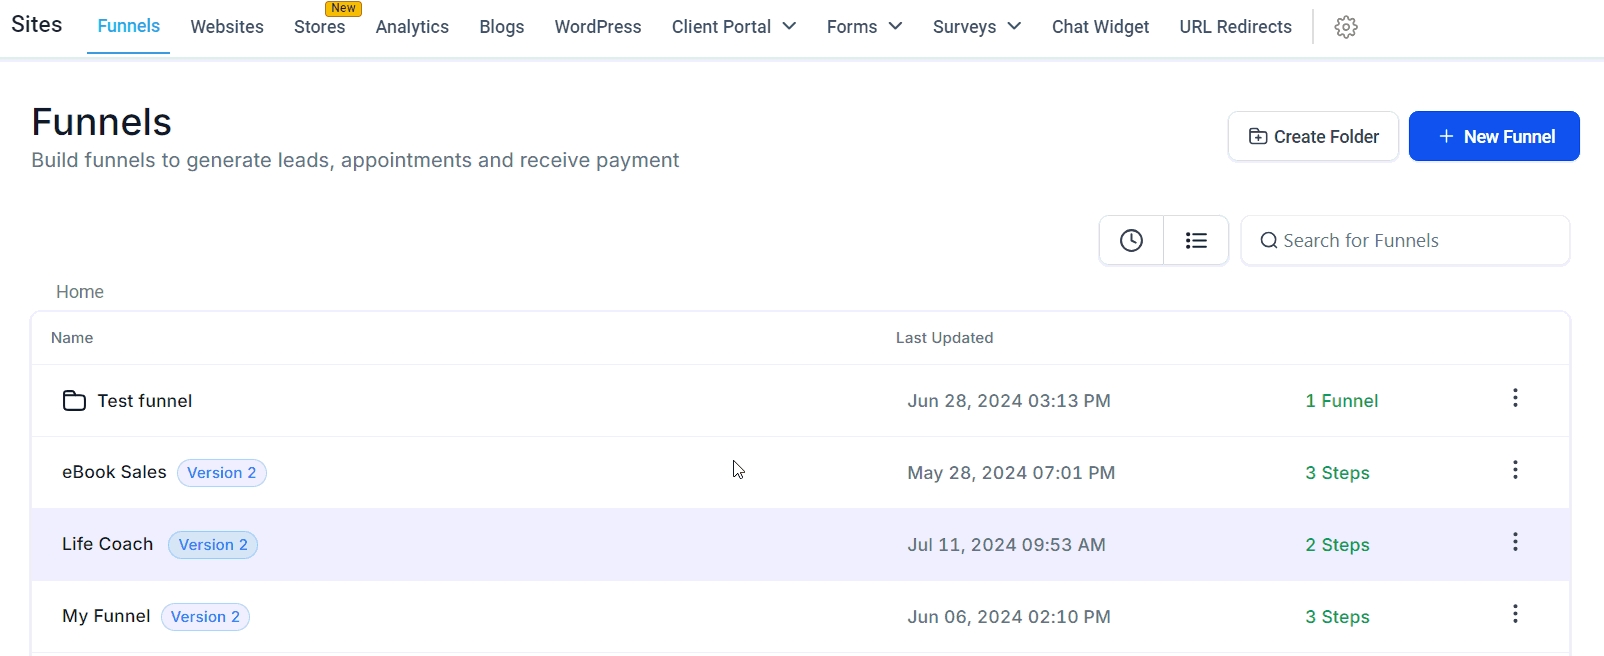Open the Sites settings gear icon

pyautogui.click(x=1346, y=27)
